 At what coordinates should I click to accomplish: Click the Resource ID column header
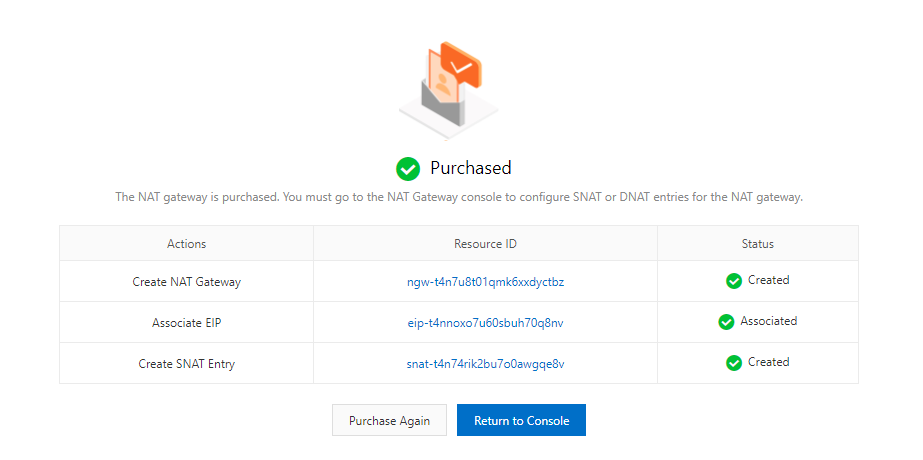(x=485, y=244)
